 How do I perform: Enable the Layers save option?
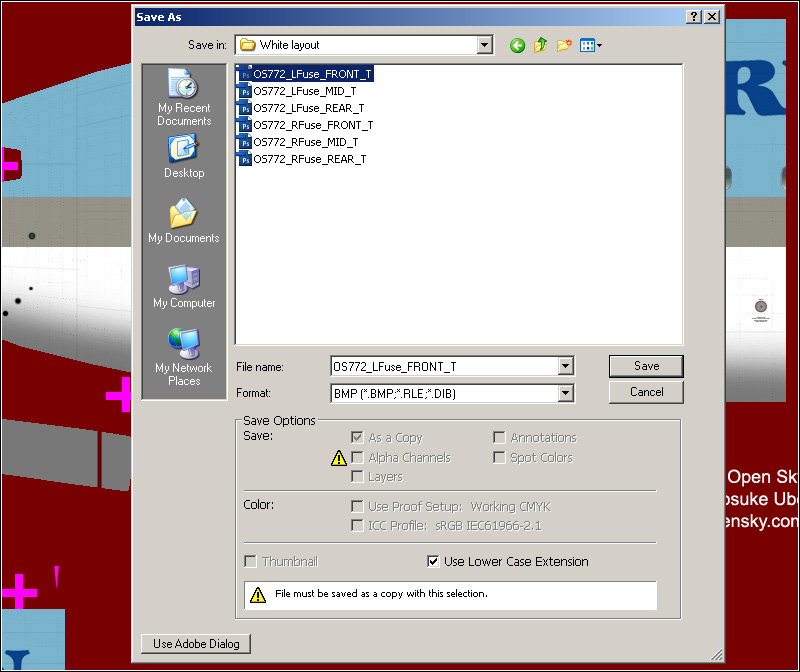(357, 477)
